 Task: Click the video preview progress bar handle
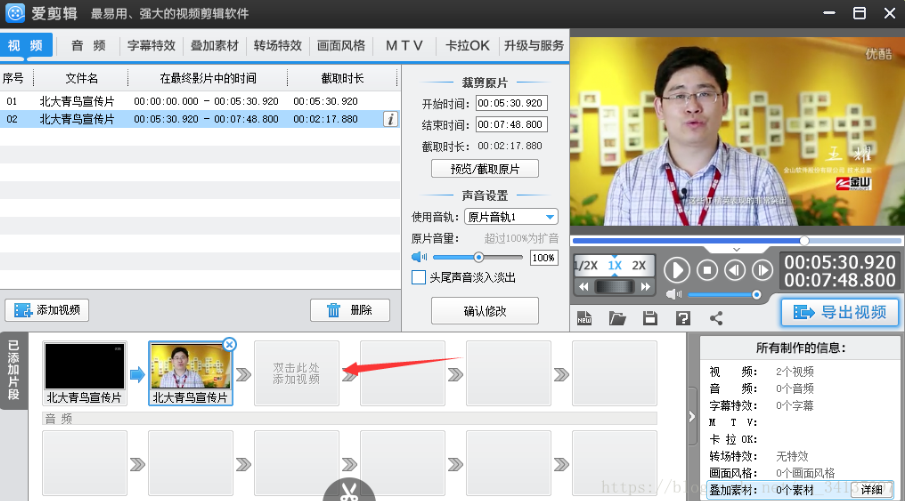coord(804,240)
